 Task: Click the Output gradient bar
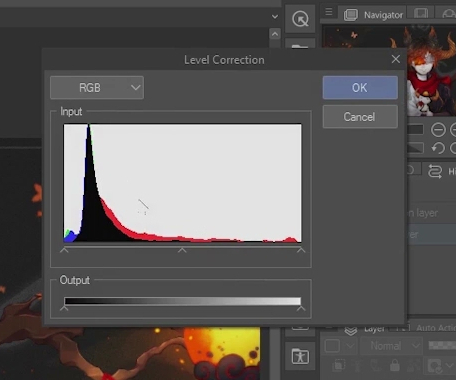182,301
